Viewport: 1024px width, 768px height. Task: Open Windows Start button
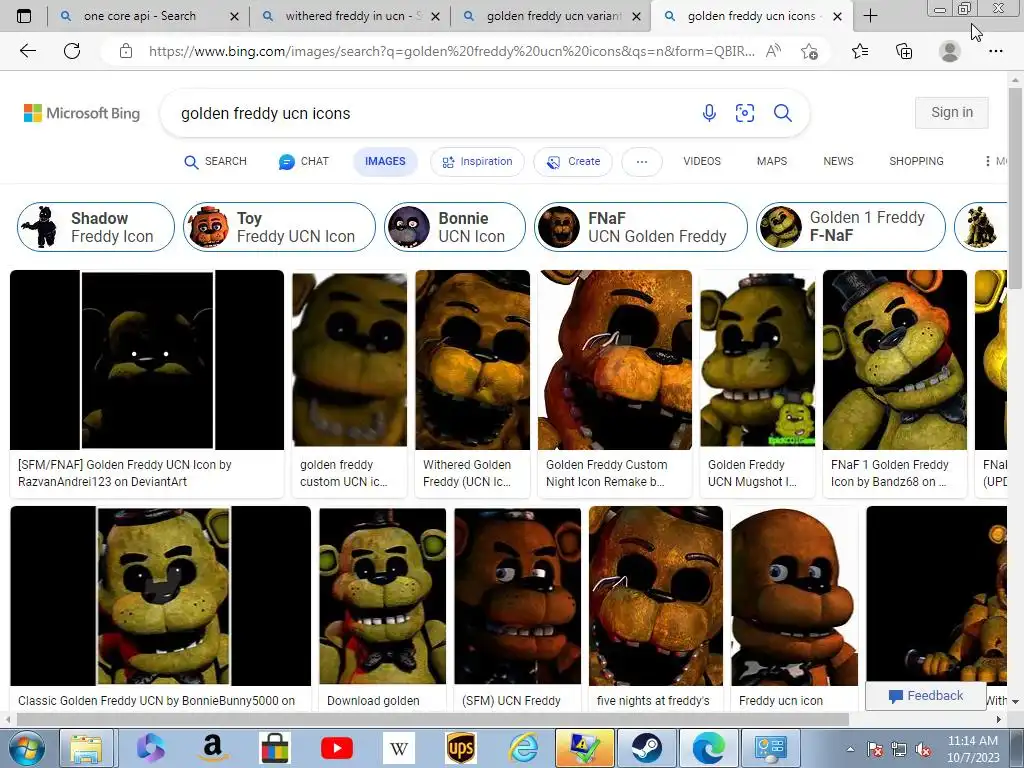pyautogui.click(x=27, y=748)
